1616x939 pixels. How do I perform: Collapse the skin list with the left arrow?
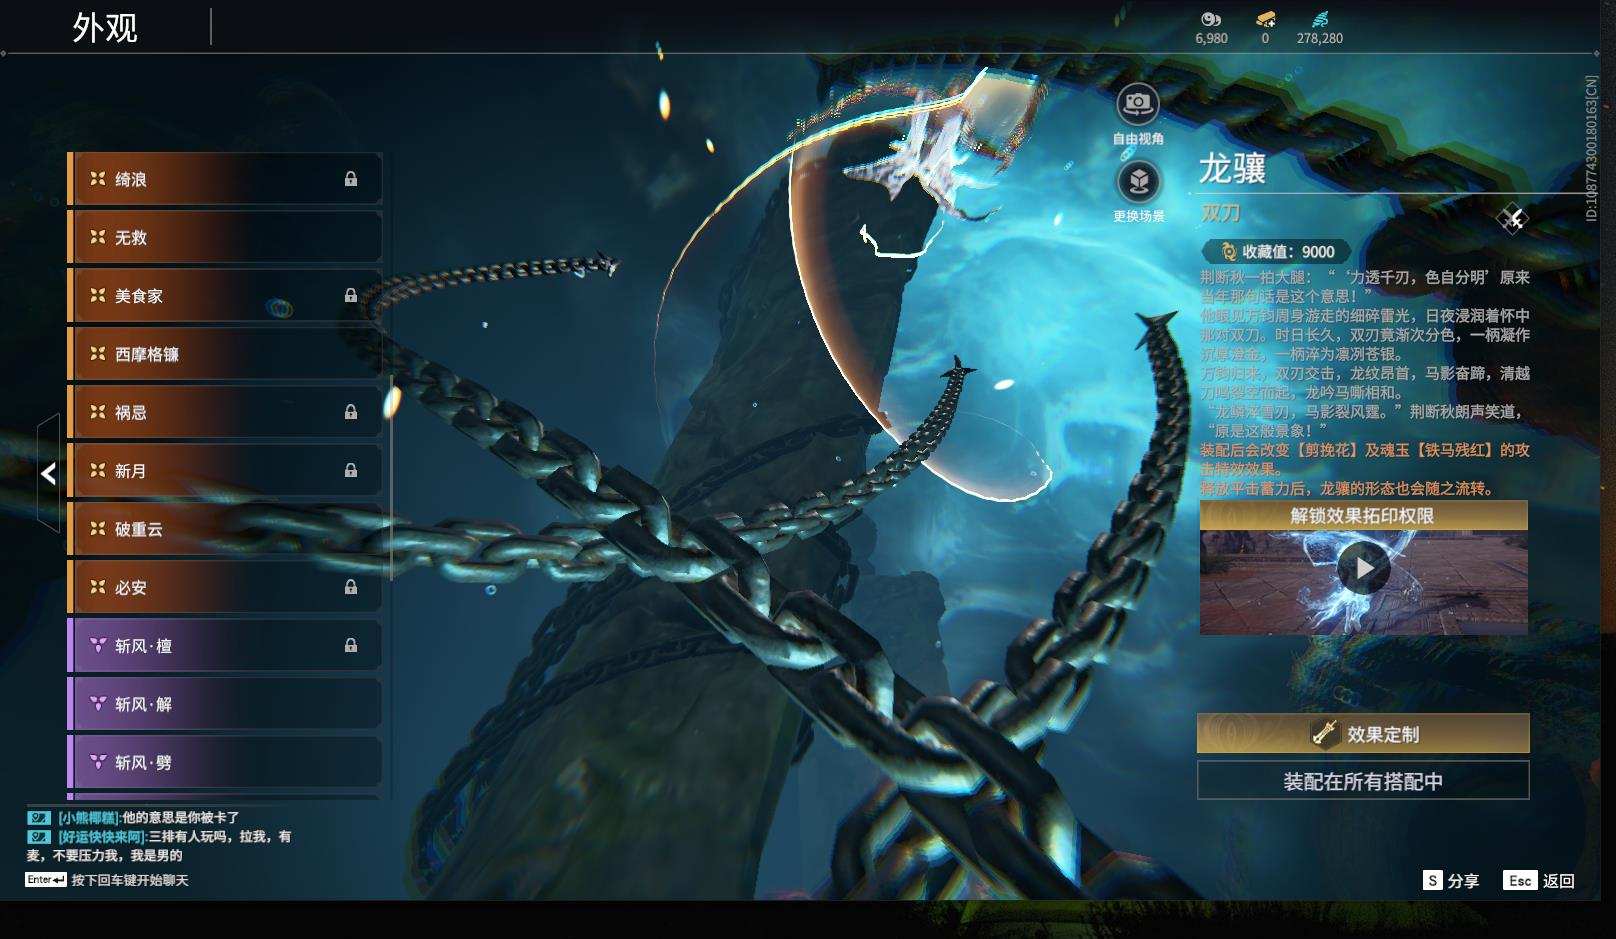pos(48,473)
